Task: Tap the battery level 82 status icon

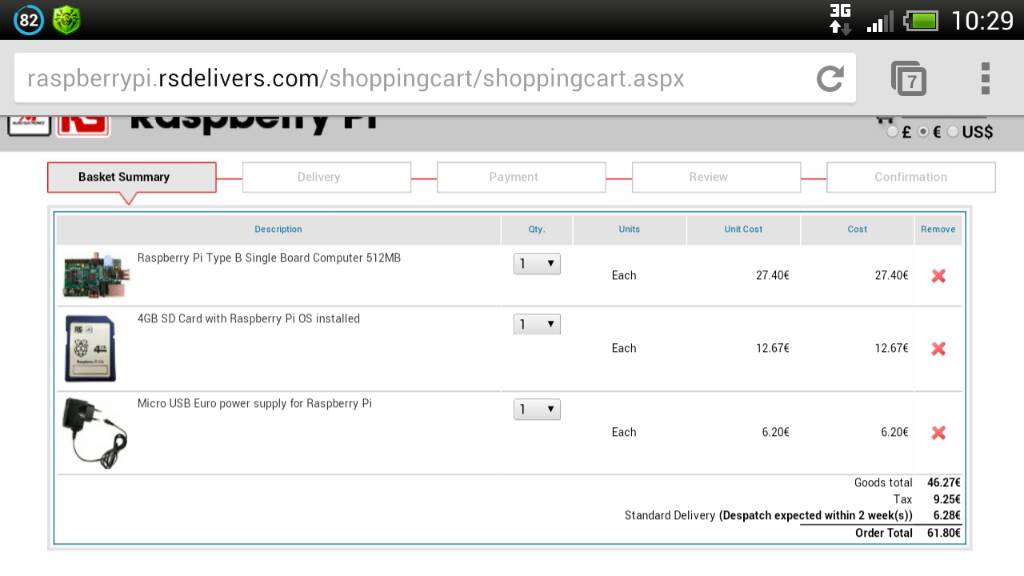Action: (x=28, y=20)
